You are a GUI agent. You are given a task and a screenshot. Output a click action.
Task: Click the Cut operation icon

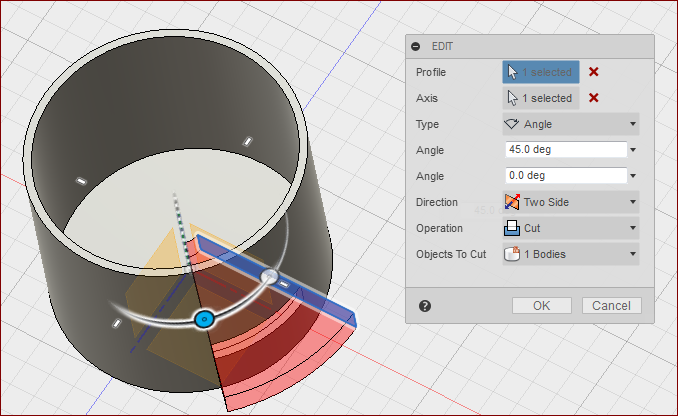tap(512, 228)
